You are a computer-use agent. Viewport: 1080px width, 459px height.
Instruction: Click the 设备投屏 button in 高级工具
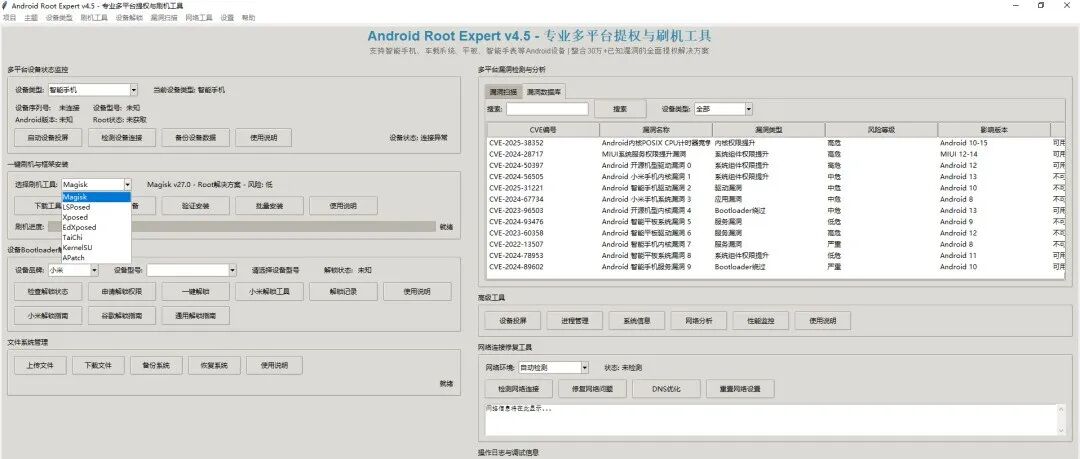tap(512, 320)
